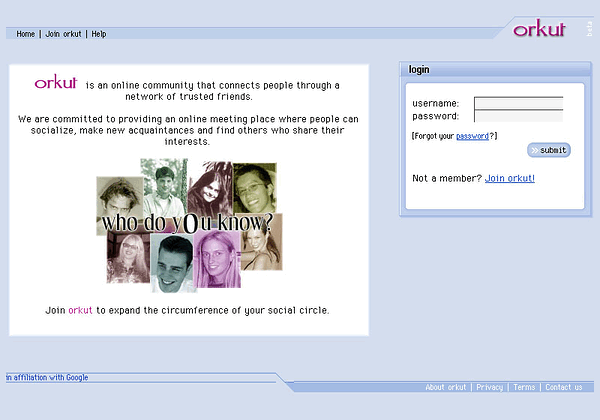This screenshot has width=600, height=420.
Task: Click the man with glasses photo in the collage
Action: (x=254, y=188)
